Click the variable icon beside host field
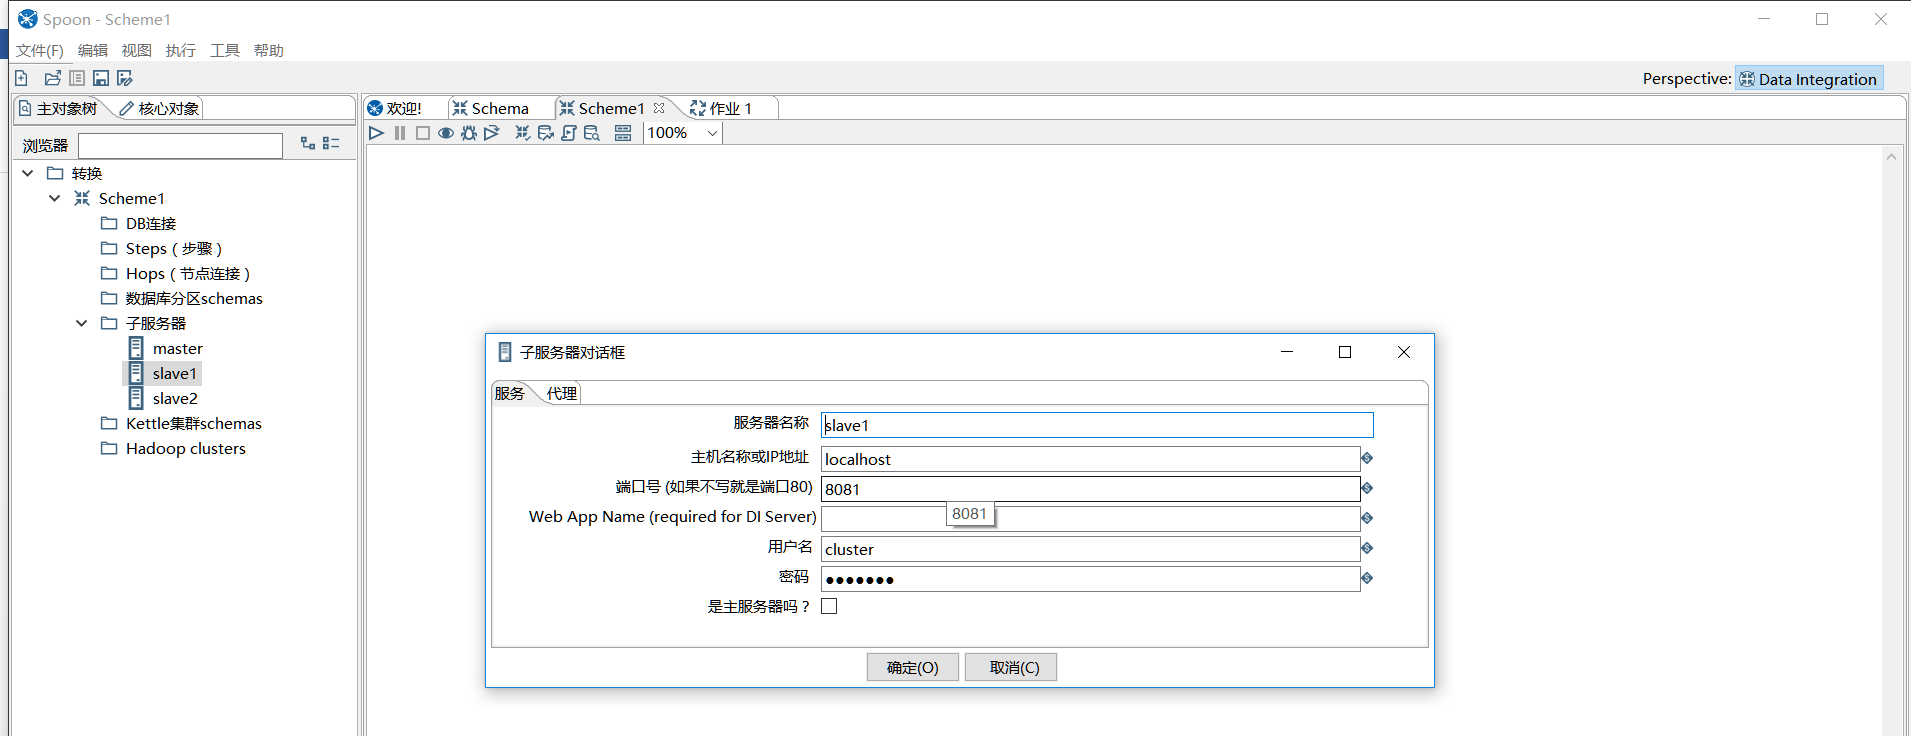The image size is (1911, 736). (1367, 458)
